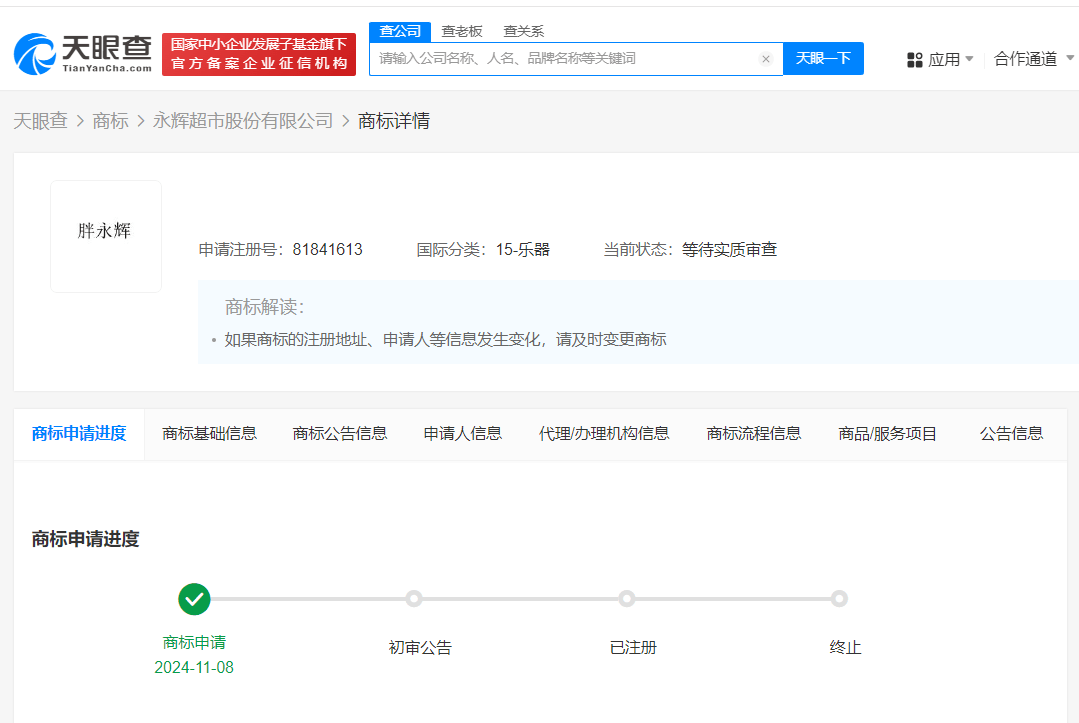Open the 永辉超市股份有限公司 breadcrumb link
1079x723 pixels.
[x=242, y=121]
